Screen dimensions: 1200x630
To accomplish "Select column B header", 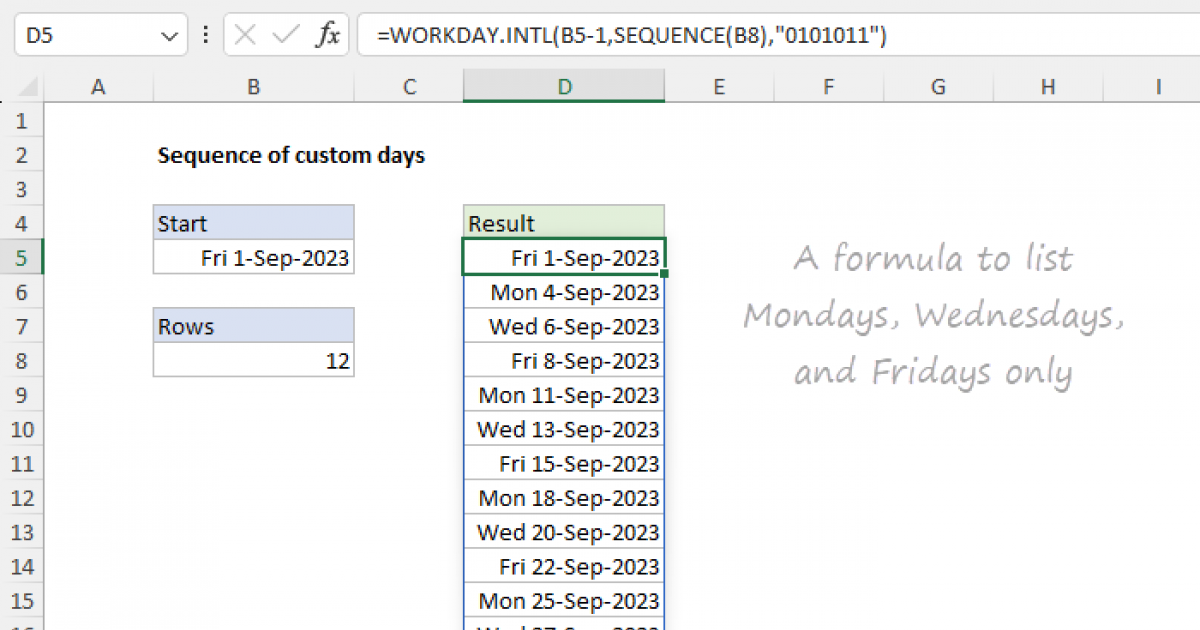I will [254, 88].
